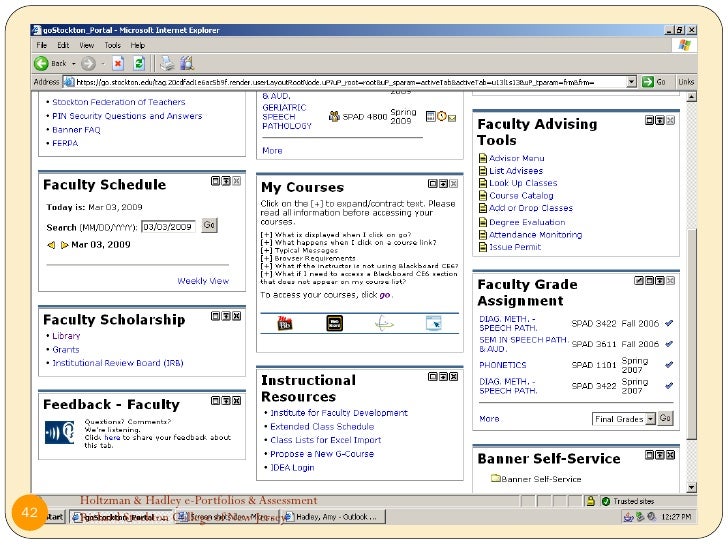
Task: Open the Banner FAQ link
Action: click(76, 130)
